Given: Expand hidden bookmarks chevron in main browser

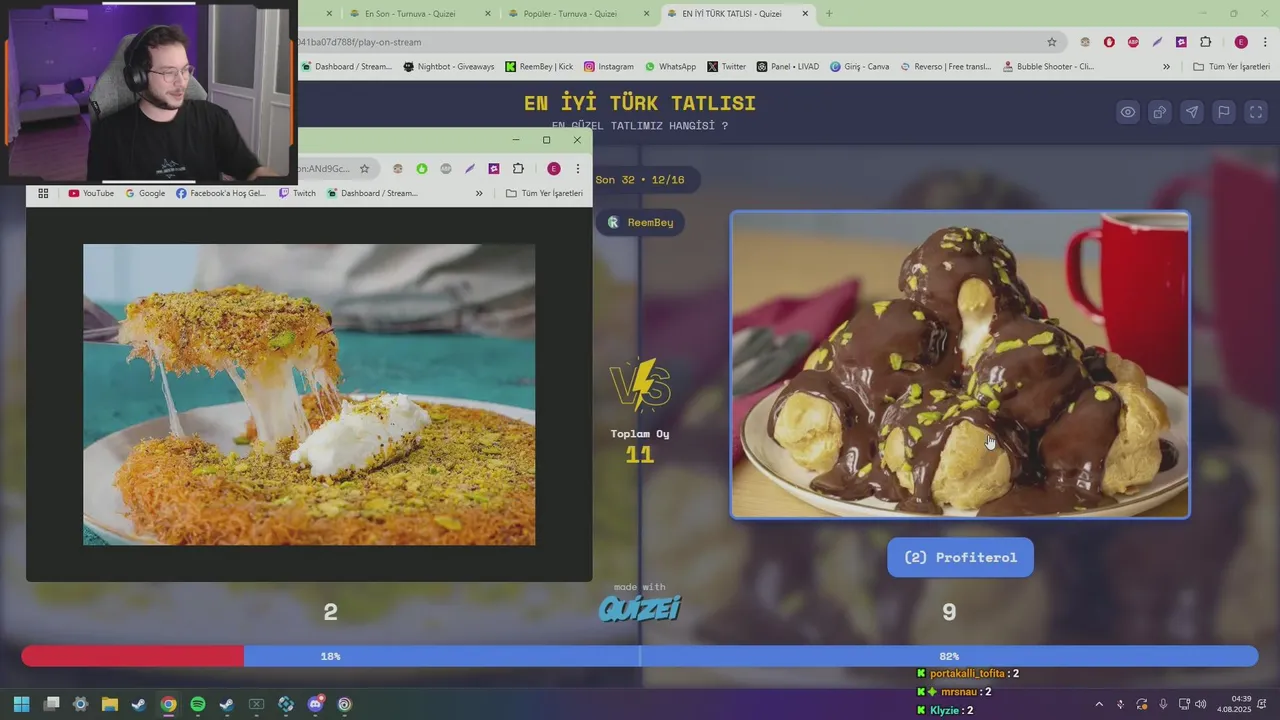Looking at the screenshot, I should [1166, 67].
